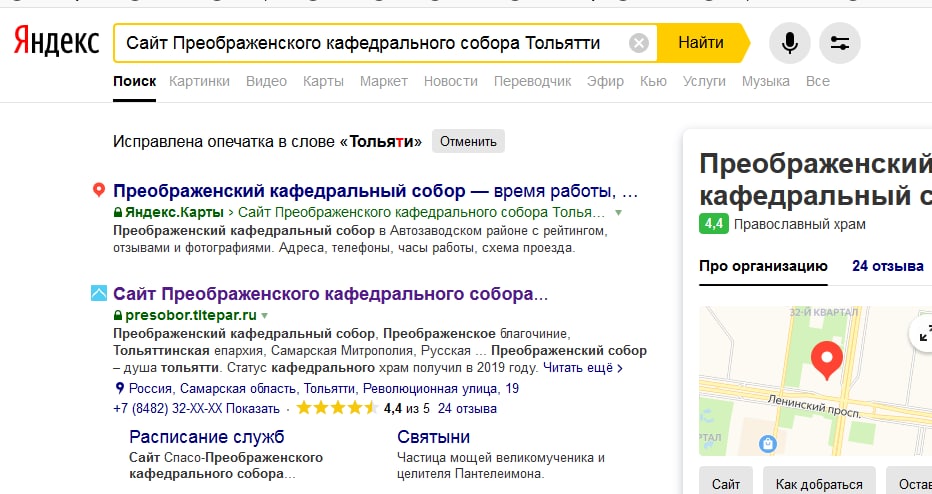Open 24 отзыва link under second result
The width and height of the screenshot is (932, 494).
point(467,409)
